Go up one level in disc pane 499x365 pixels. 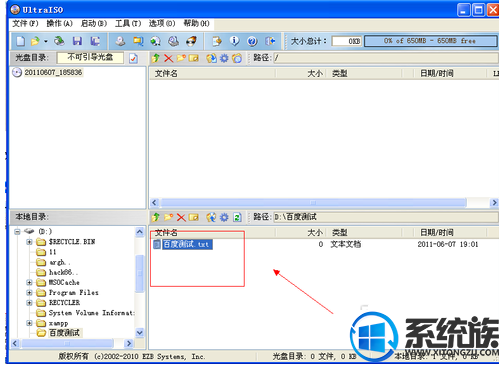click(x=156, y=58)
